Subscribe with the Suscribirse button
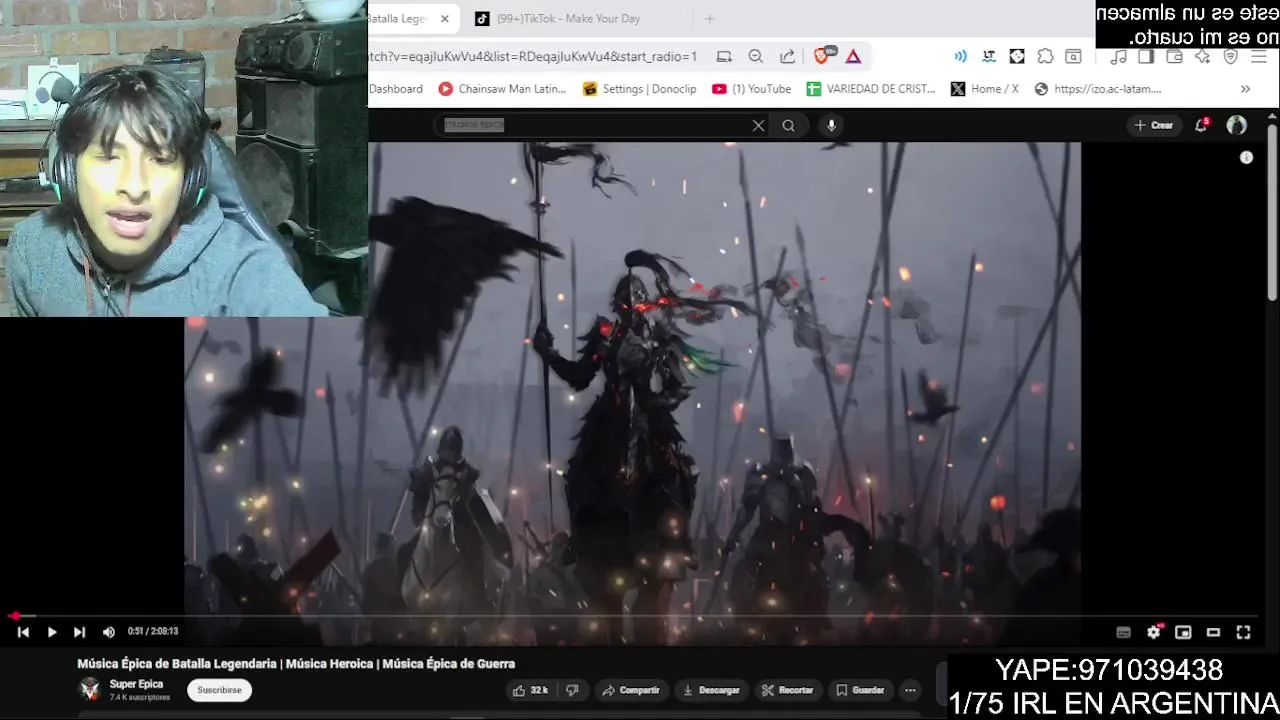 [219, 690]
